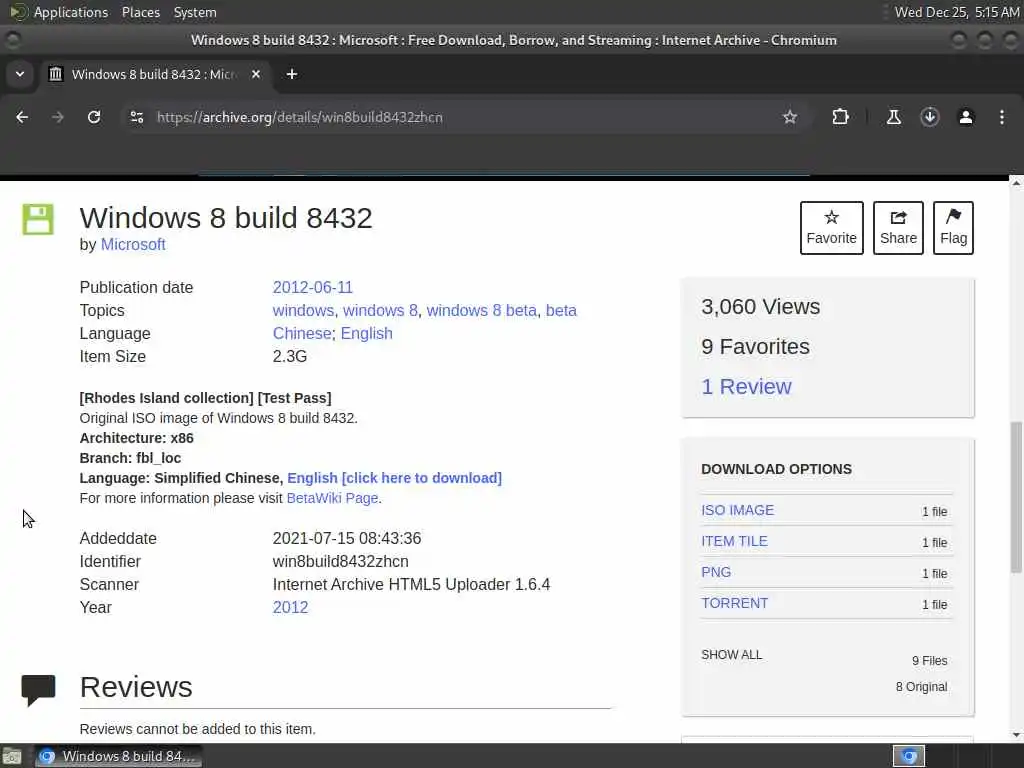Image resolution: width=1024 pixels, height=768 pixels.
Task: Flag this item
Action: (953, 227)
